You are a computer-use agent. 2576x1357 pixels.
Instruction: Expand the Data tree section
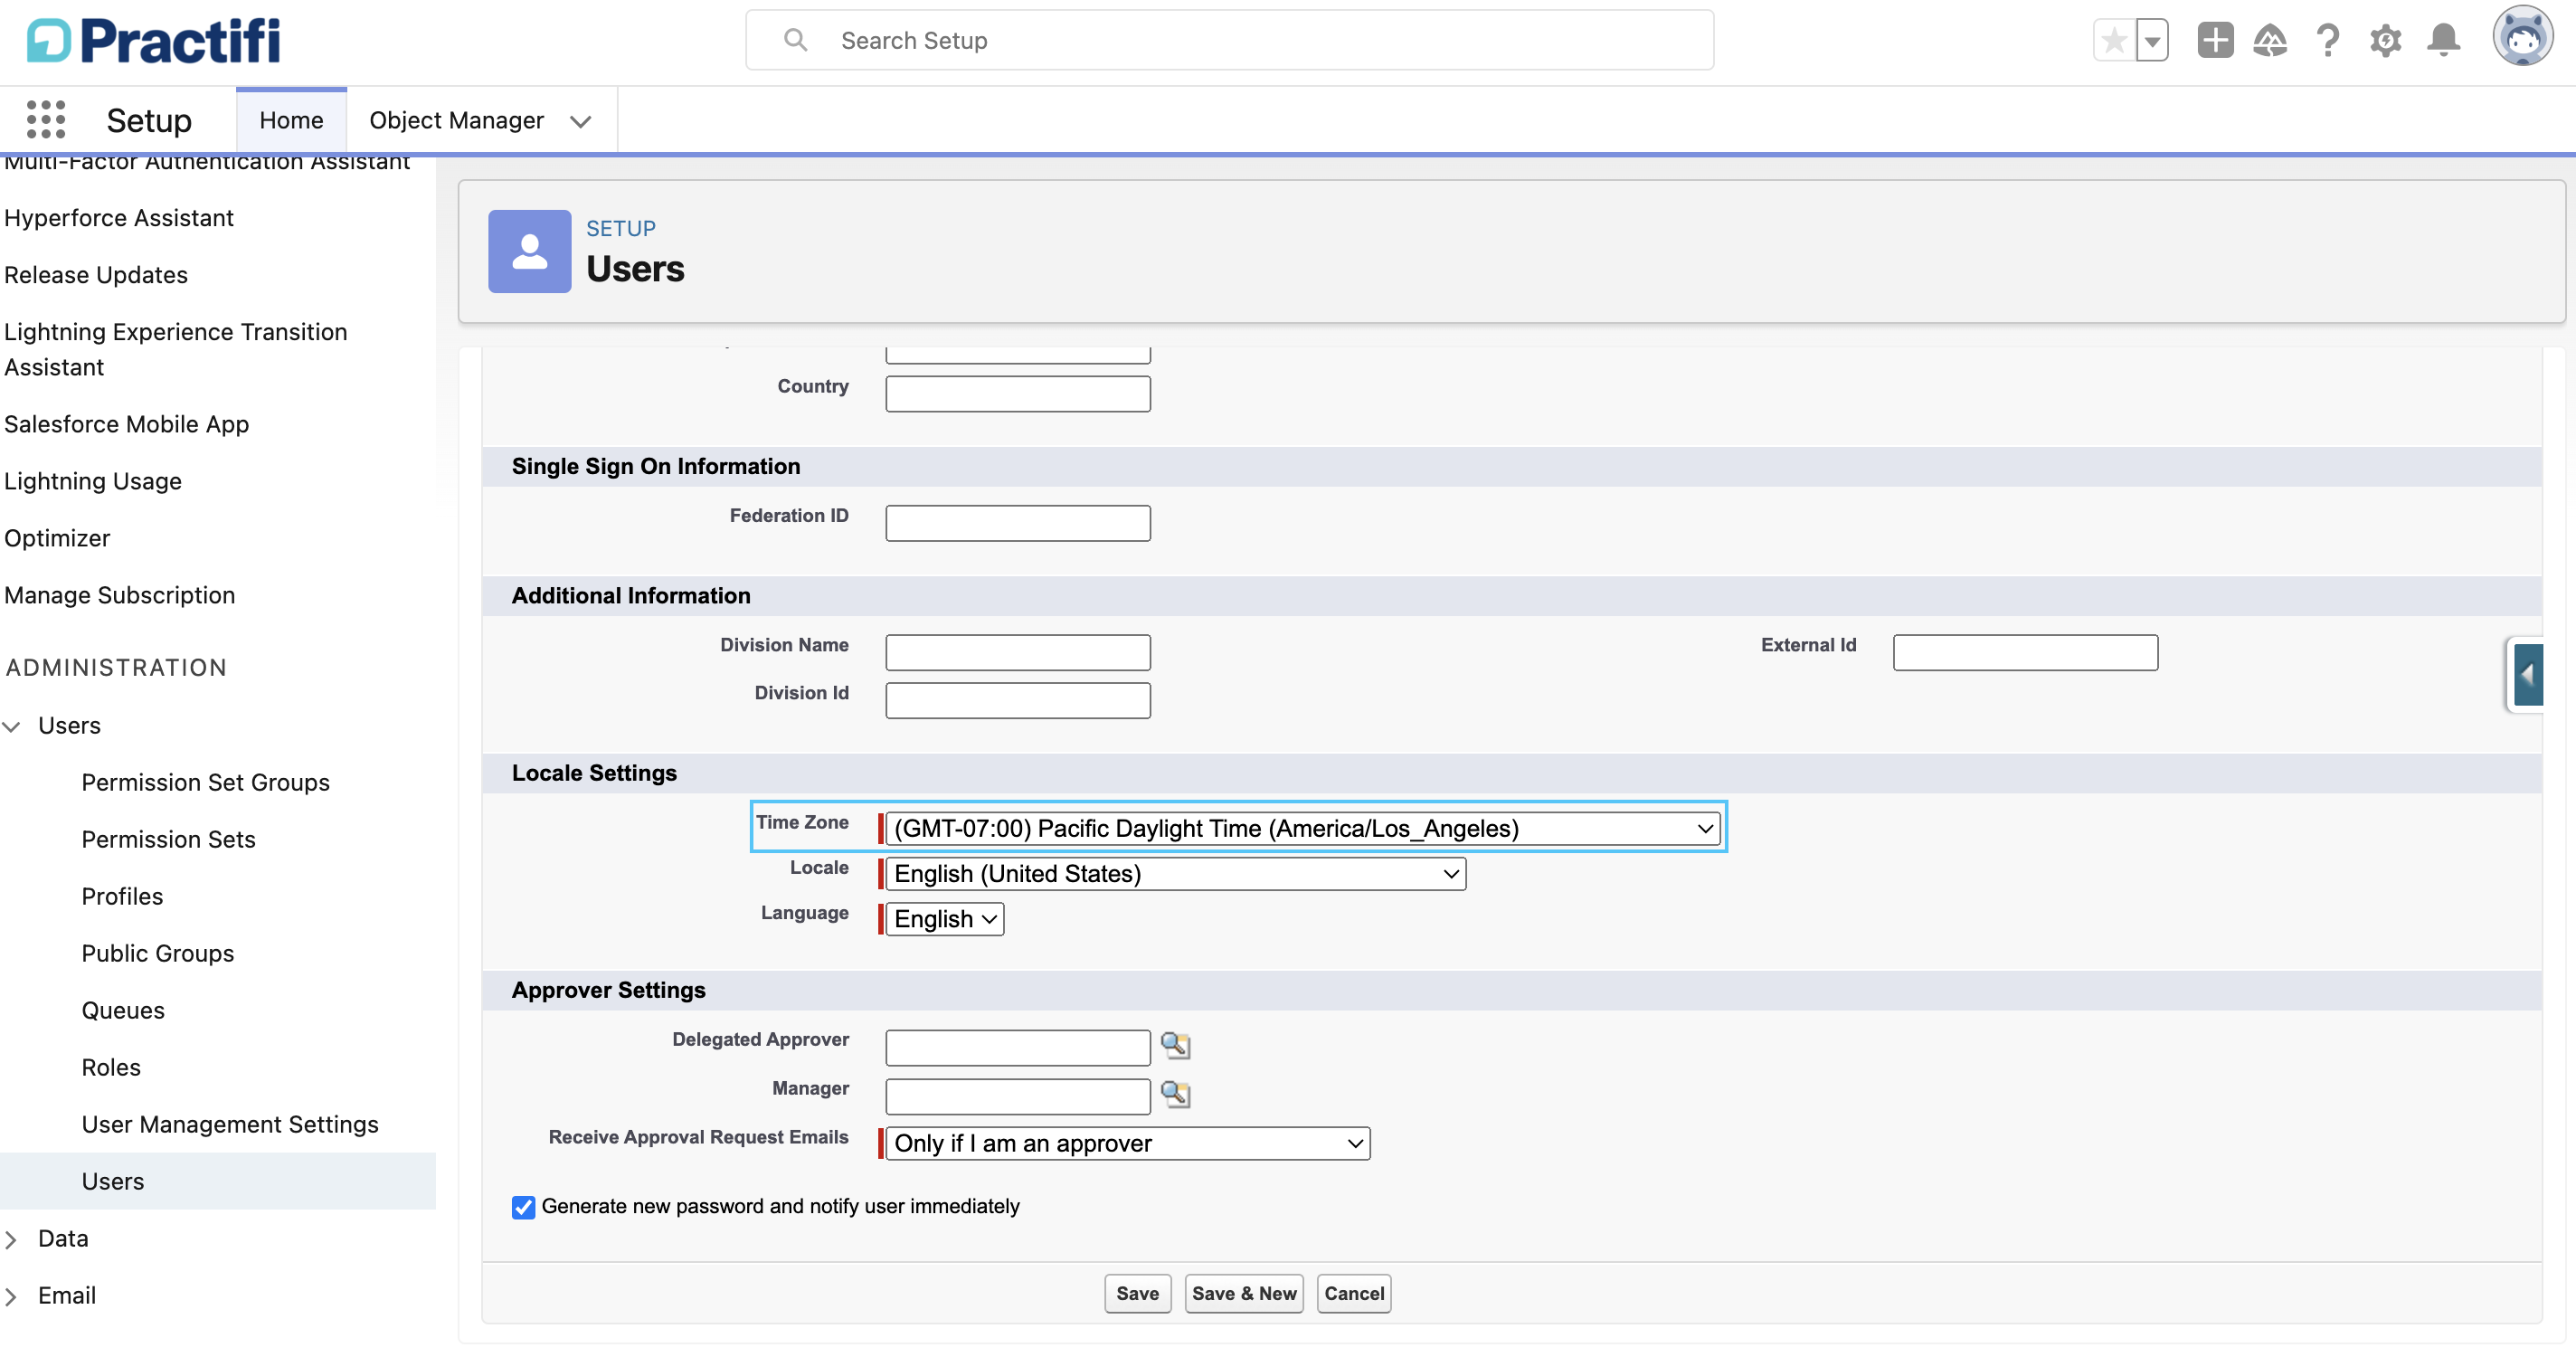point(12,1239)
